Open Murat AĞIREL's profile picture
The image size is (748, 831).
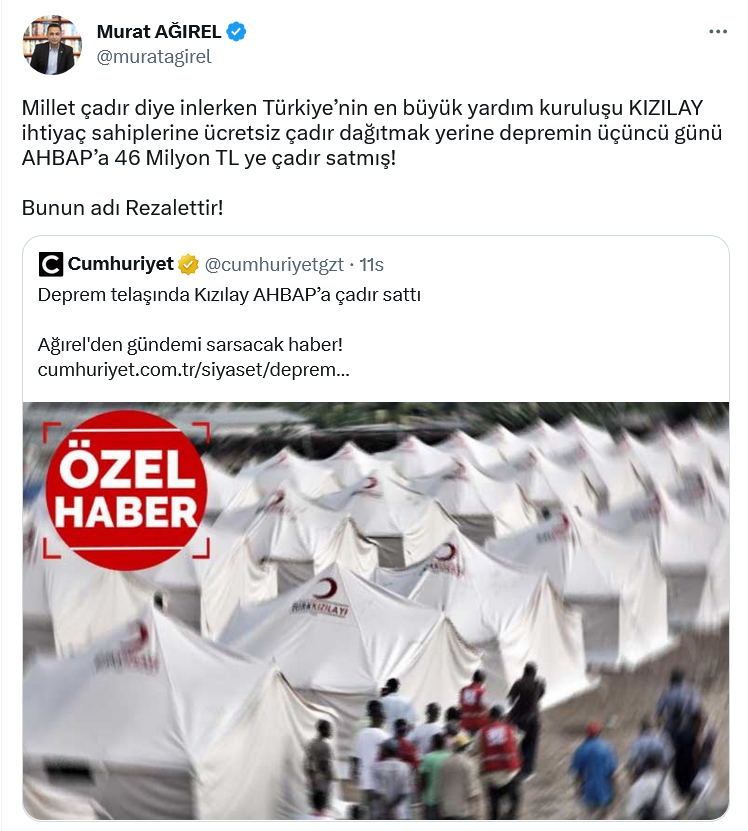coord(52,45)
